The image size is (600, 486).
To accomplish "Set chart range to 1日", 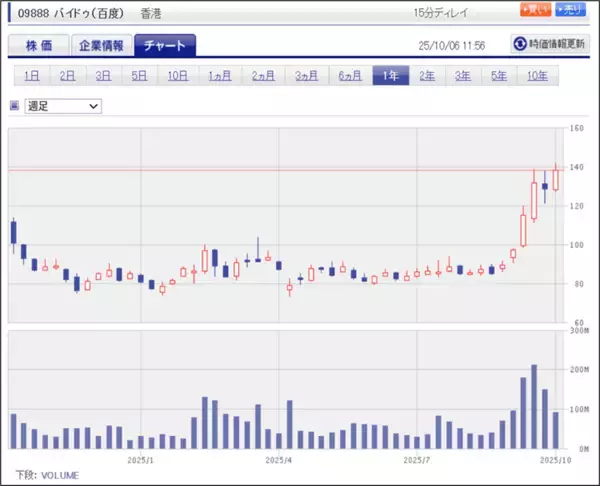I will (x=32, y=76).
